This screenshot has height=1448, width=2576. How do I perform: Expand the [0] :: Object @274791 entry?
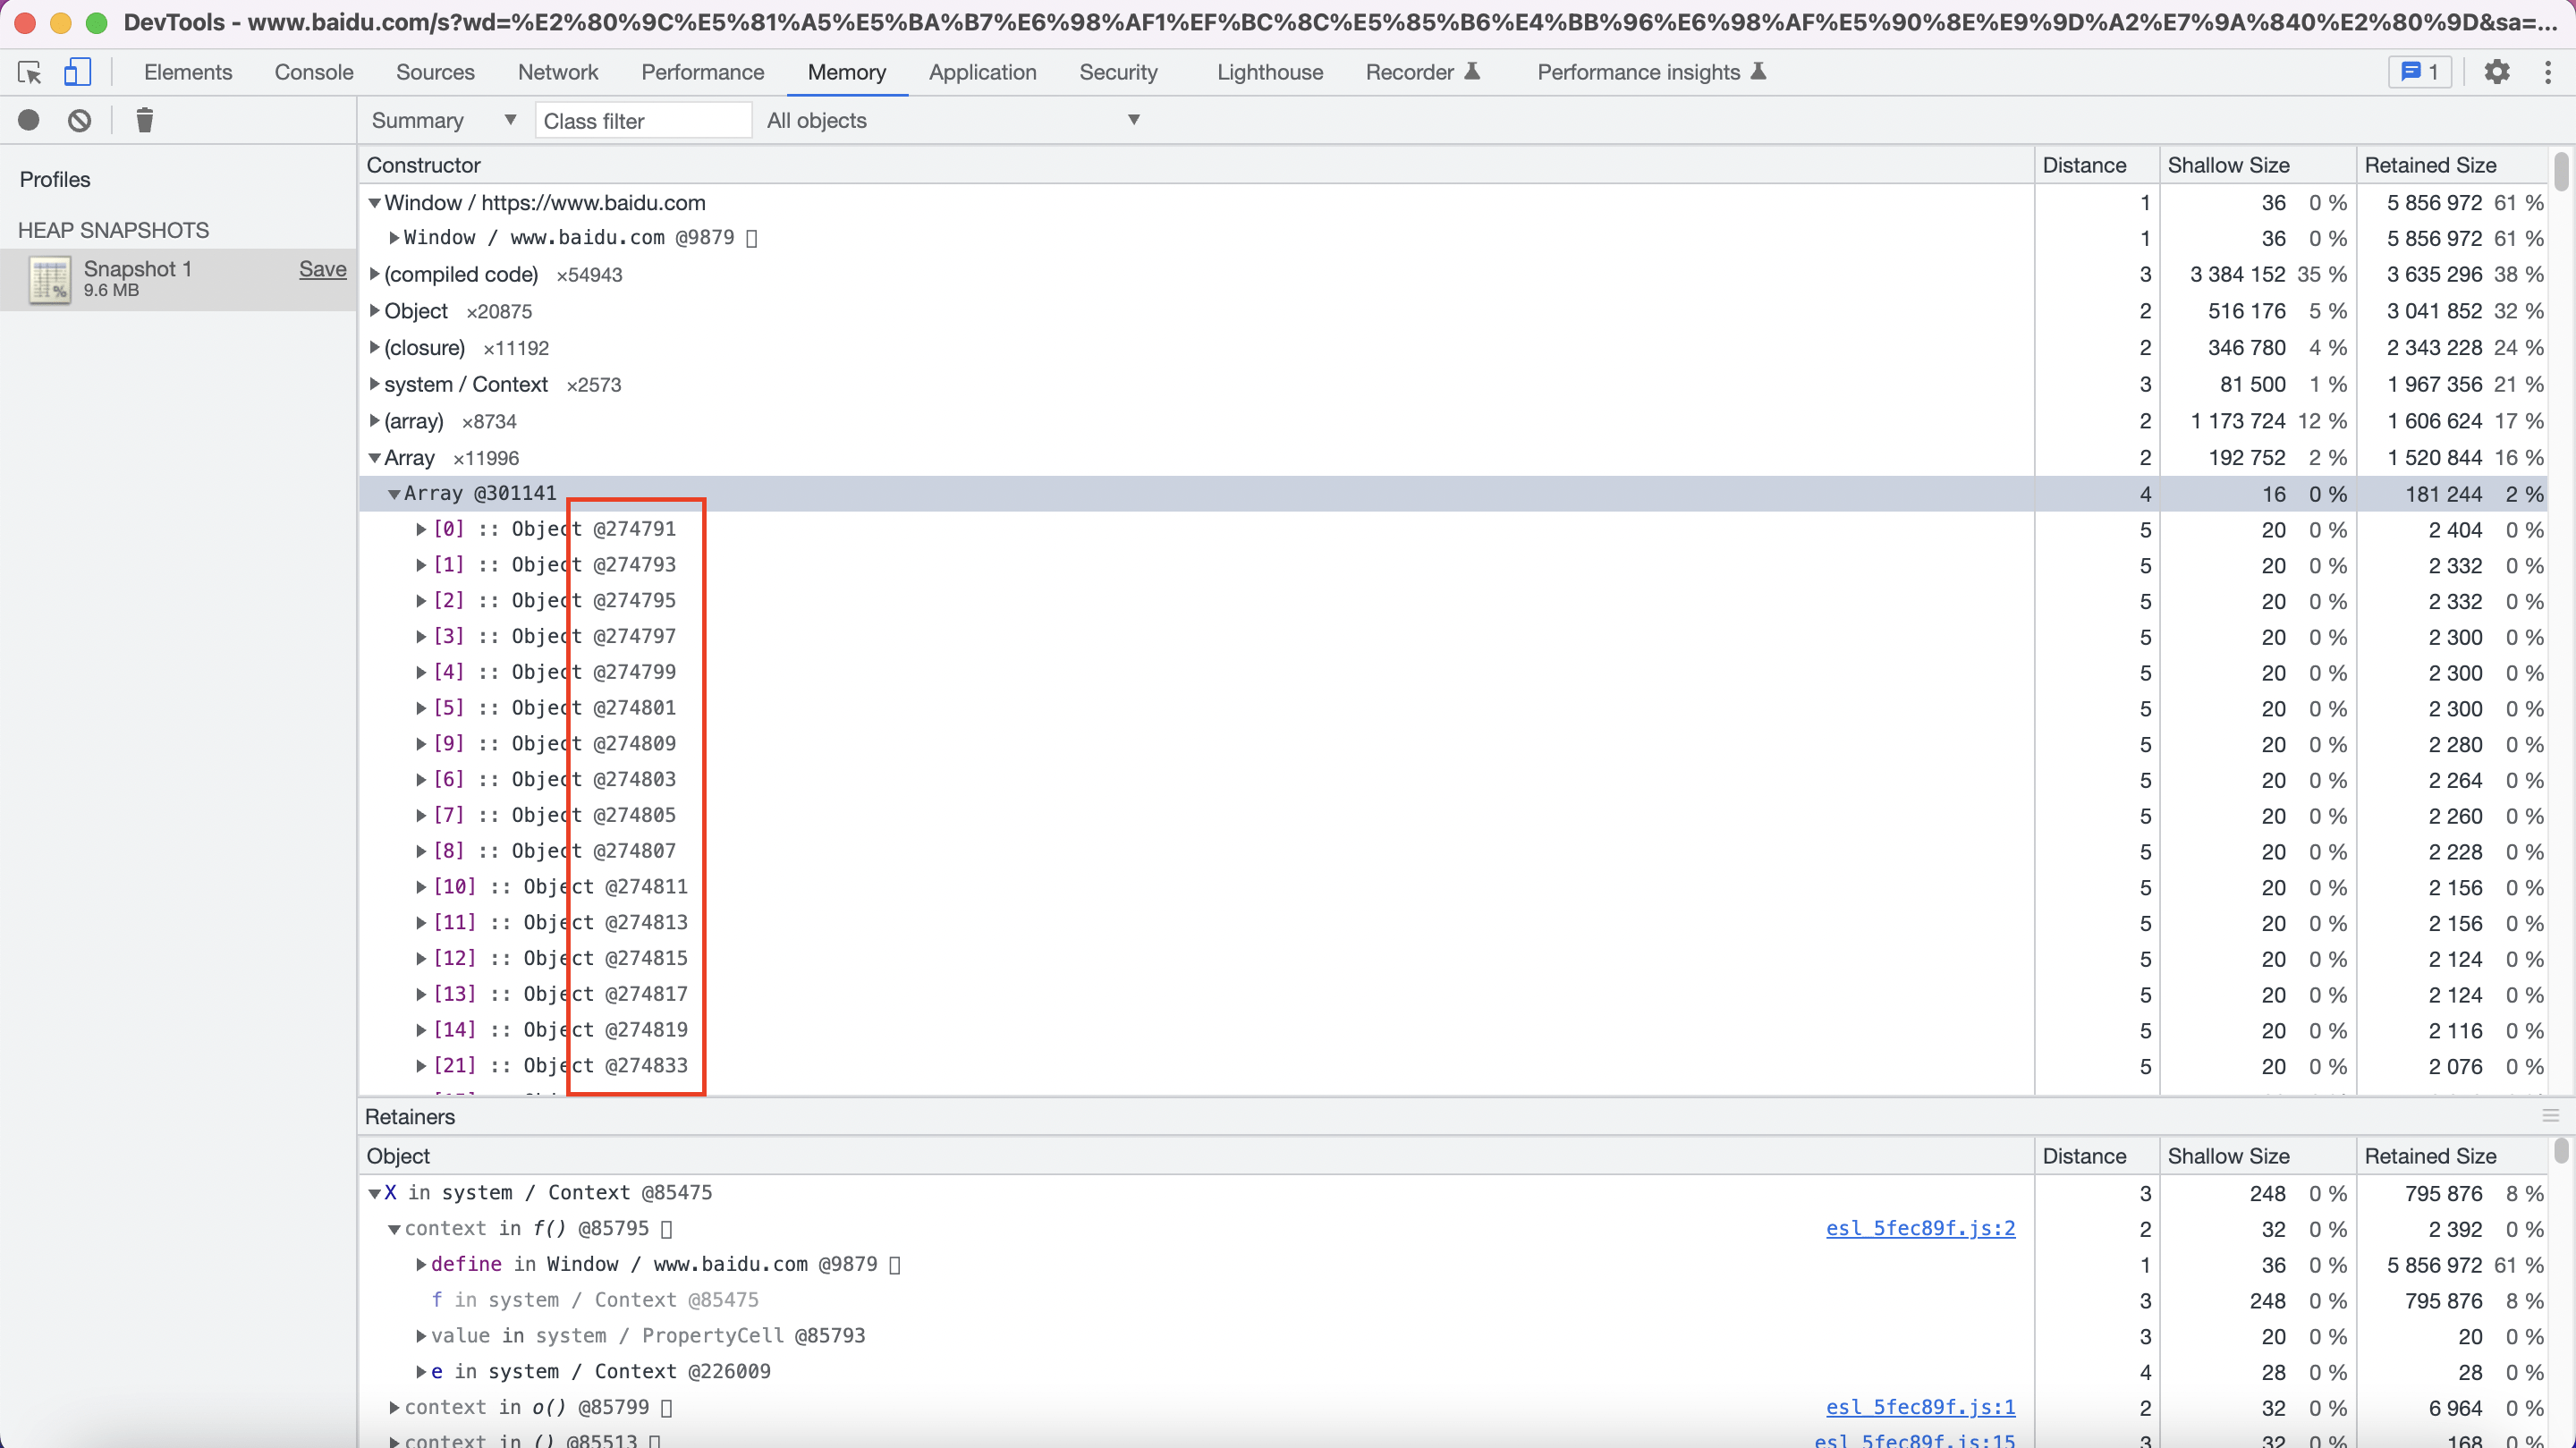pos(421,529)
